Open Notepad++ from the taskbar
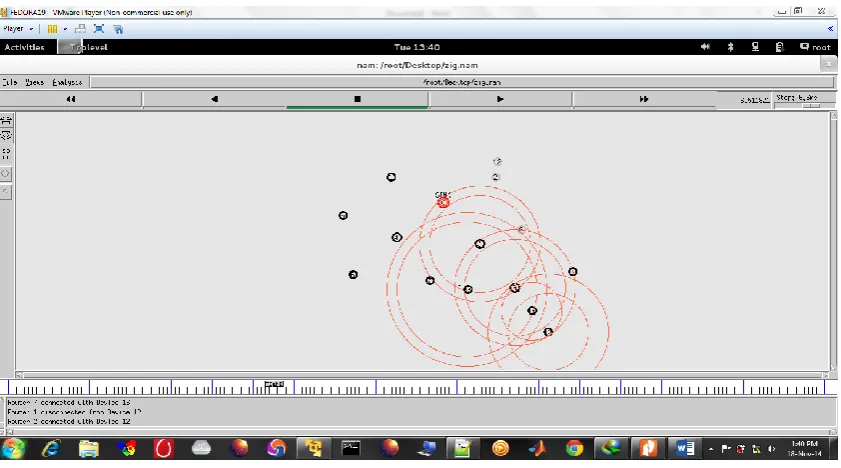Screen dimensions: 841x468 tap(462, 448)
